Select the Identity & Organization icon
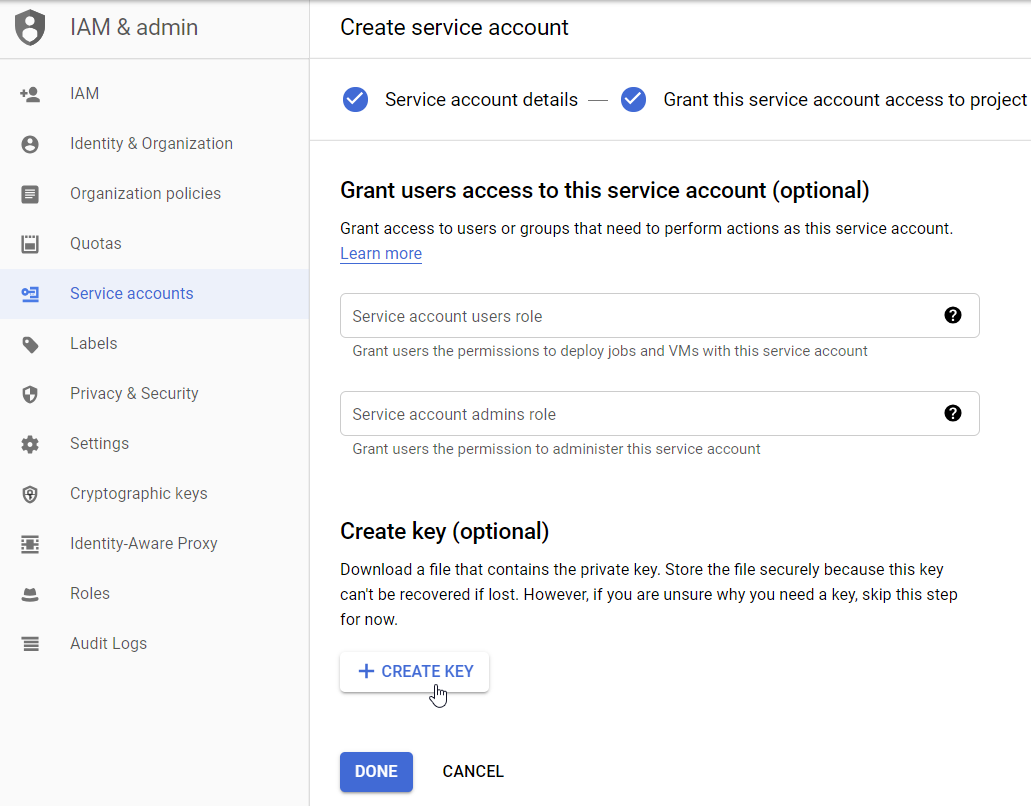The width and height of the screenshot is (1031, 807). [x=30, y=143]
